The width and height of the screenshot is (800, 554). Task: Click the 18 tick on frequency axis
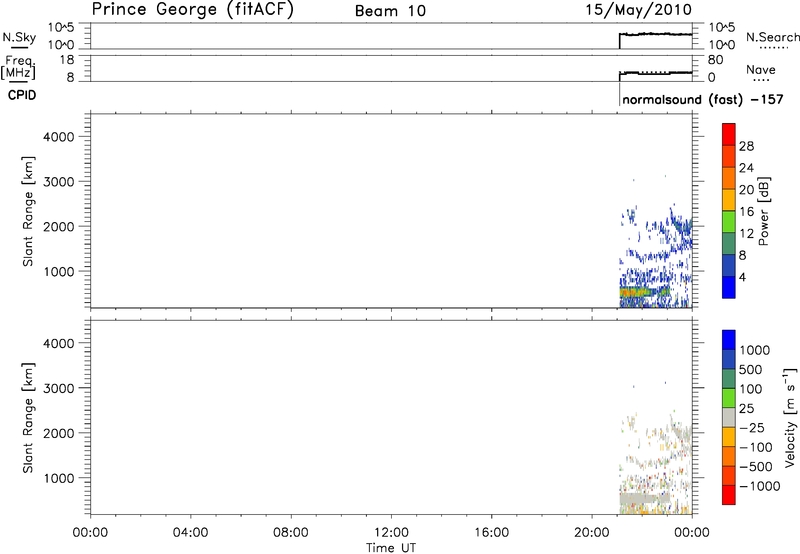pyautogui.click(x=67, y=60)
